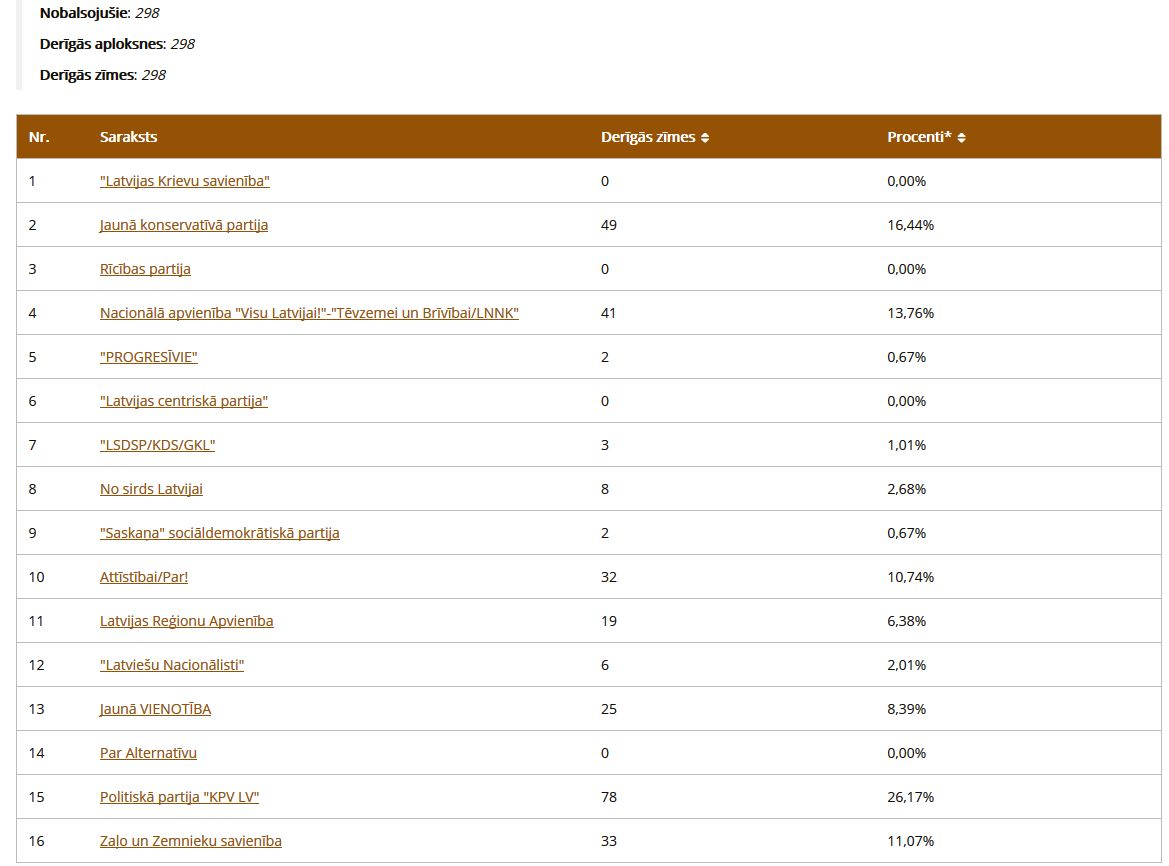Select vote count 3 for LSDSP/KDS/GKL
Viewport: 1169px width, 866px height.
point(605,445)
